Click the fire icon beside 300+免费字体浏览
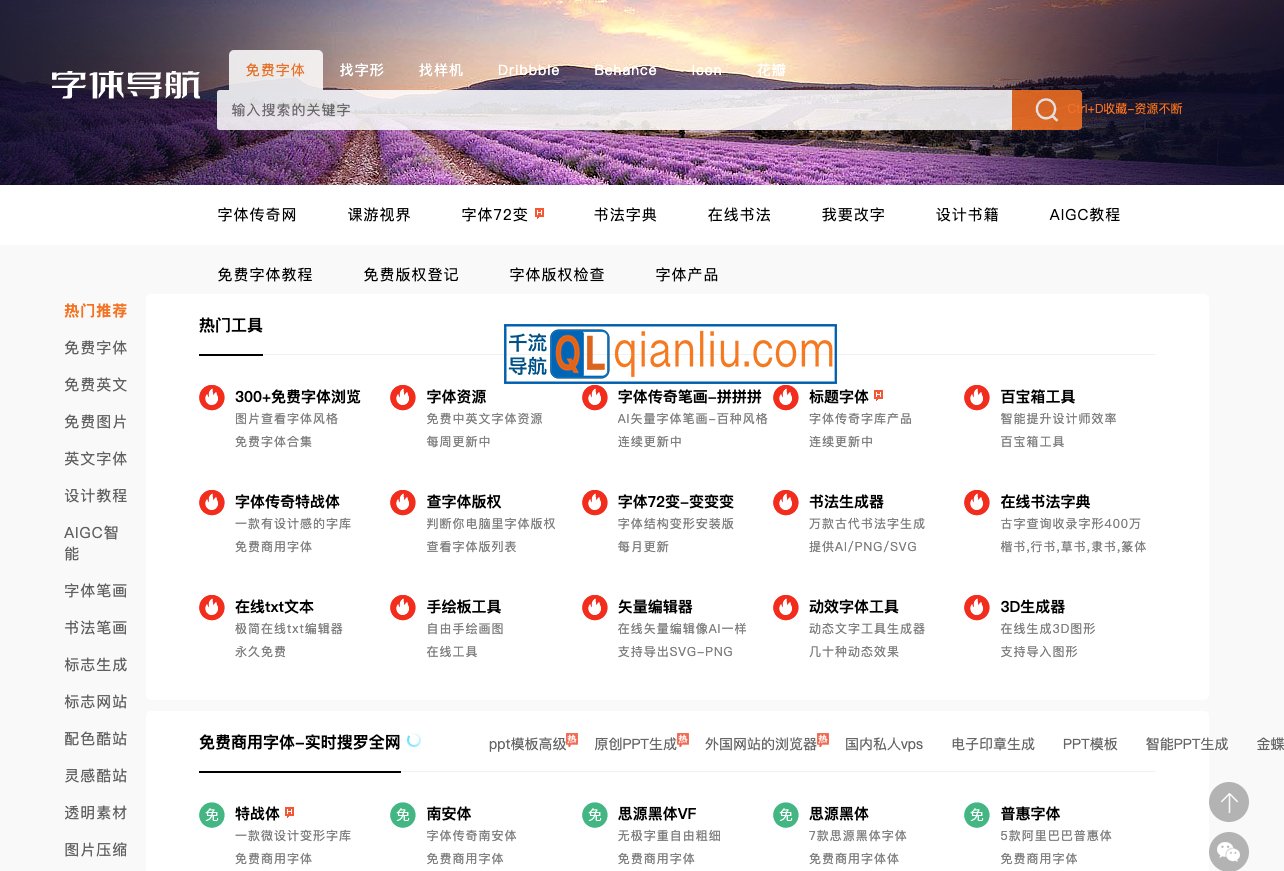The image size is (1284, 871). pyautogui.click(x=211, y=397)
